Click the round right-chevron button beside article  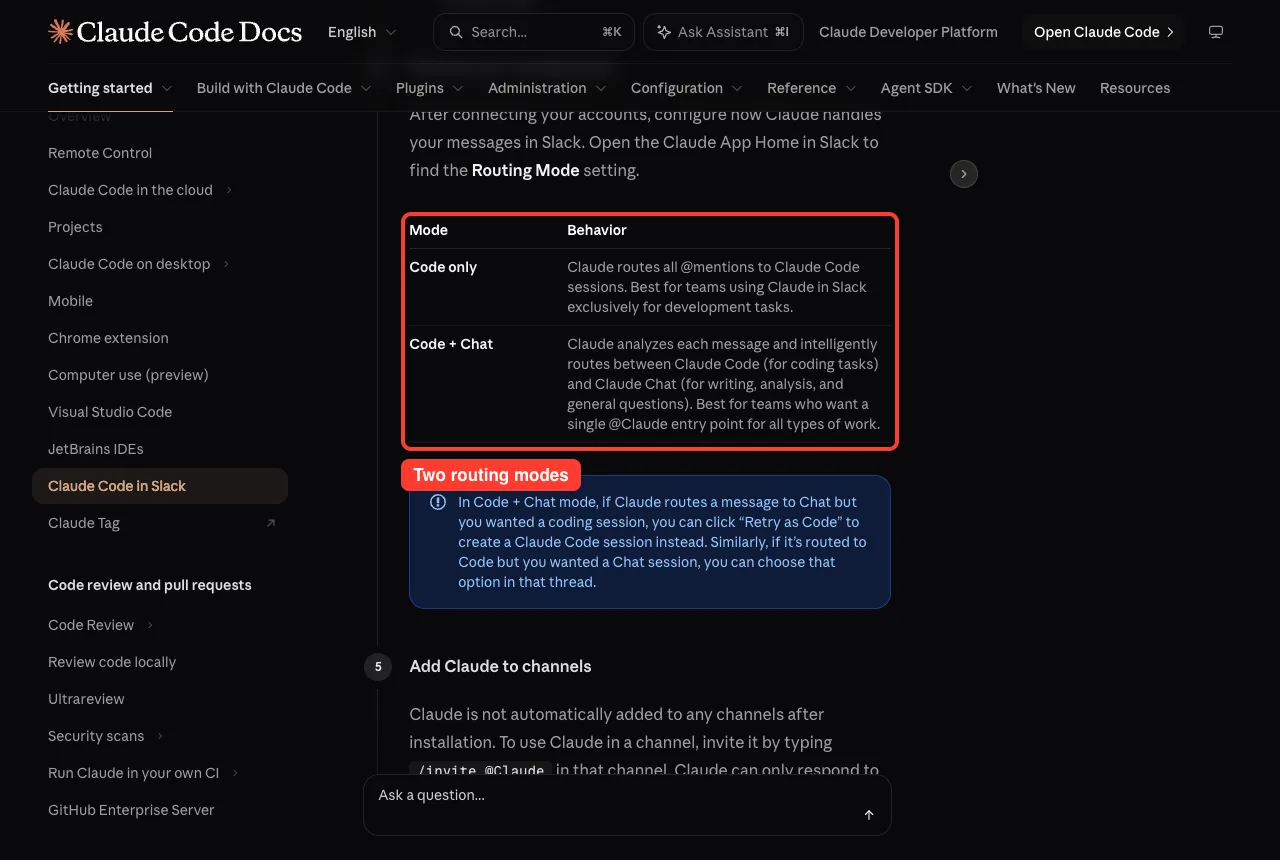pyautogui.click(x=963, y=174)
